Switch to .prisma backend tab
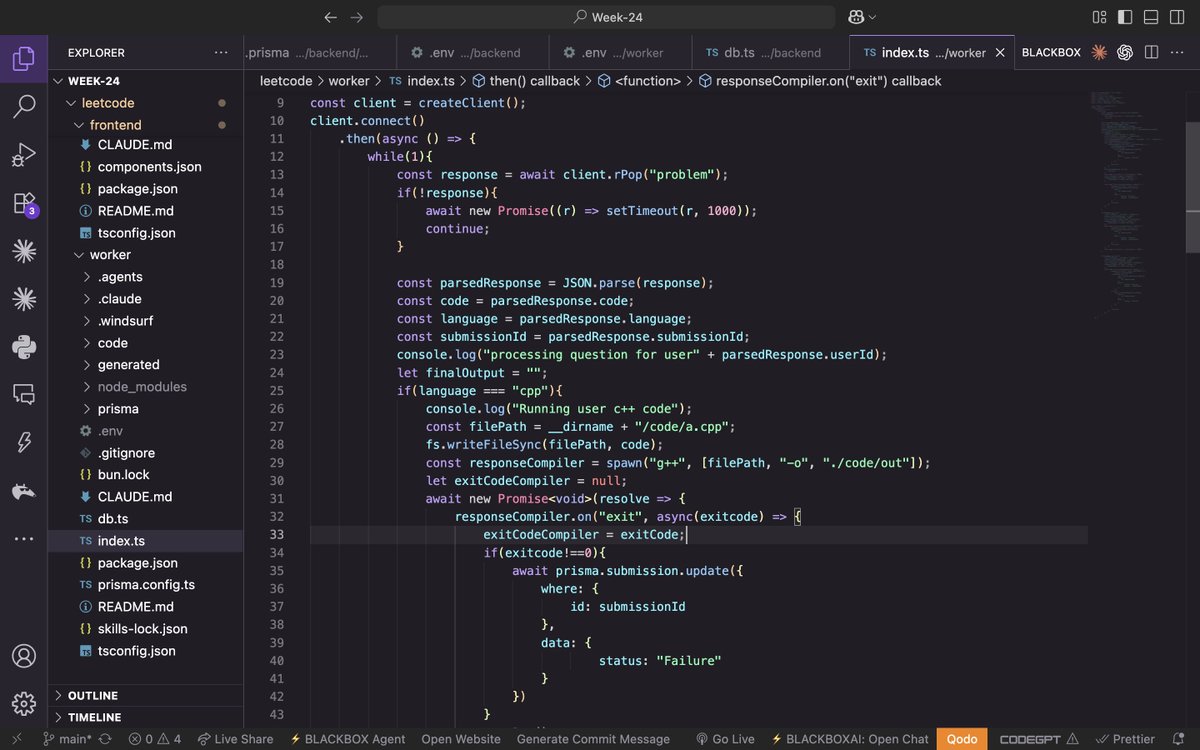The height and width of the screenshot is (750, 1200). point(320,53)
